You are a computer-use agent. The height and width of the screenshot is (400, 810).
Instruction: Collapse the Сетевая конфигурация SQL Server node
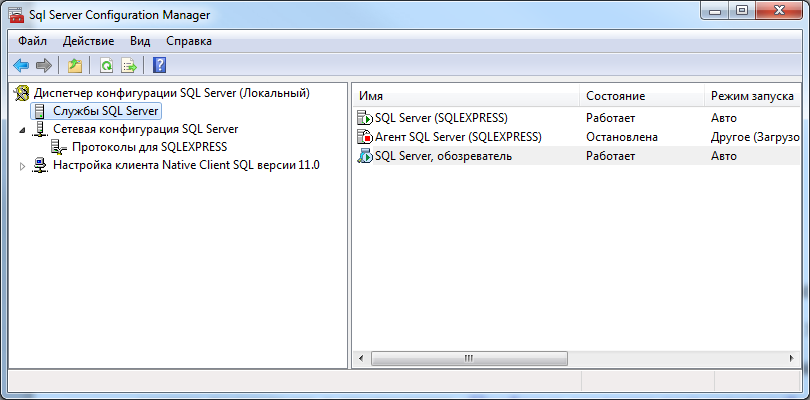click(23, 130)
